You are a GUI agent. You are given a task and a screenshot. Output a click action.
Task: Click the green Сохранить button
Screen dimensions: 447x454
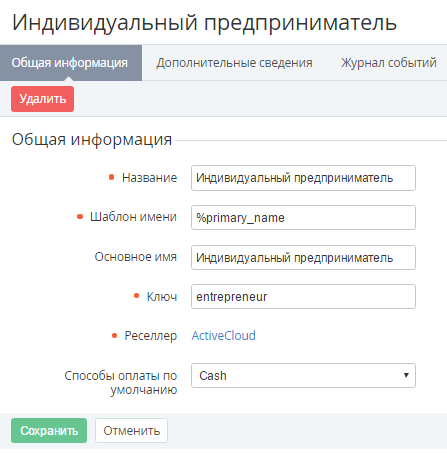(49, 431)
